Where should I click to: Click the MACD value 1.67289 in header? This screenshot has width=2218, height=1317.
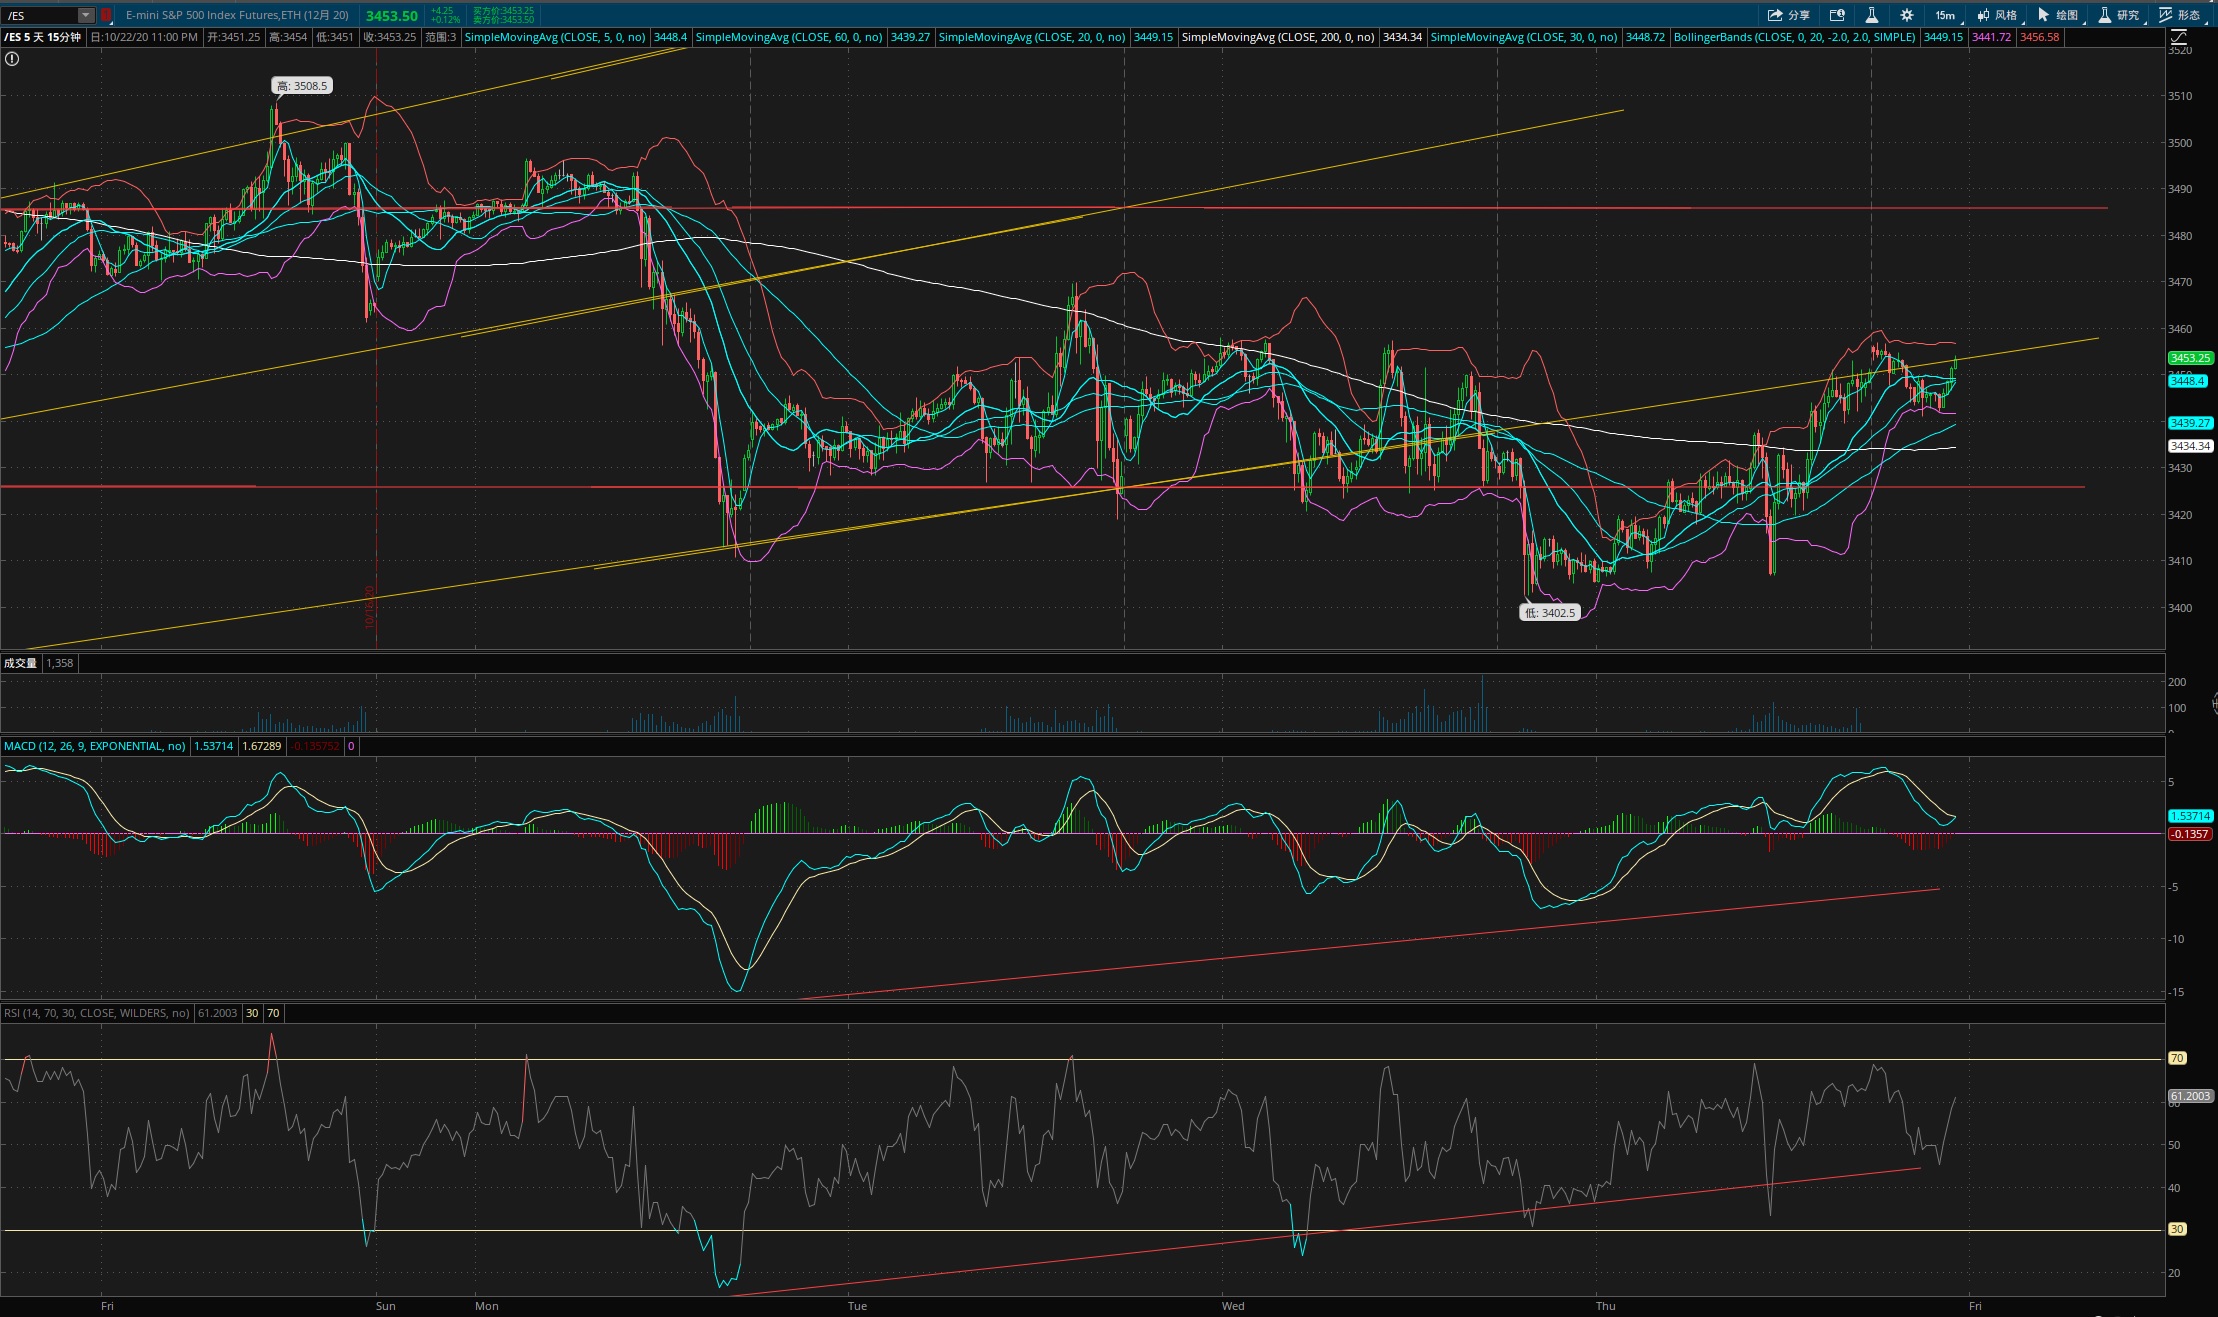point(262,746)
